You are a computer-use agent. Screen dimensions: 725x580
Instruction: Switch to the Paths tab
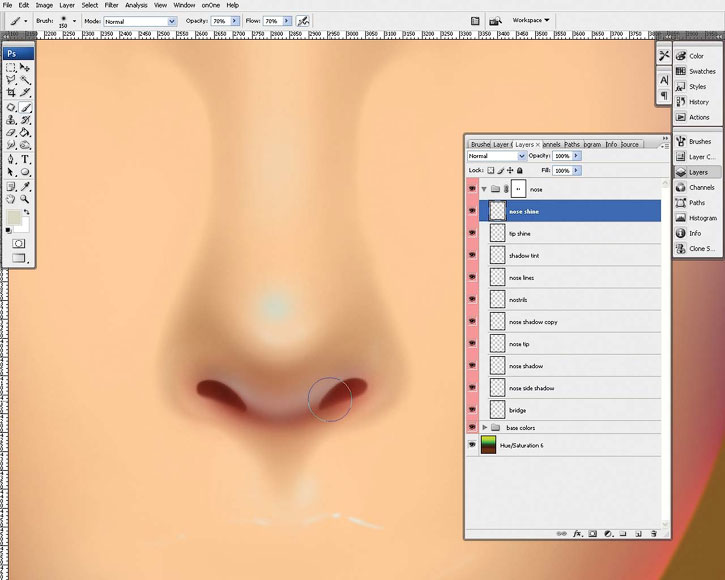click(573, 144)
